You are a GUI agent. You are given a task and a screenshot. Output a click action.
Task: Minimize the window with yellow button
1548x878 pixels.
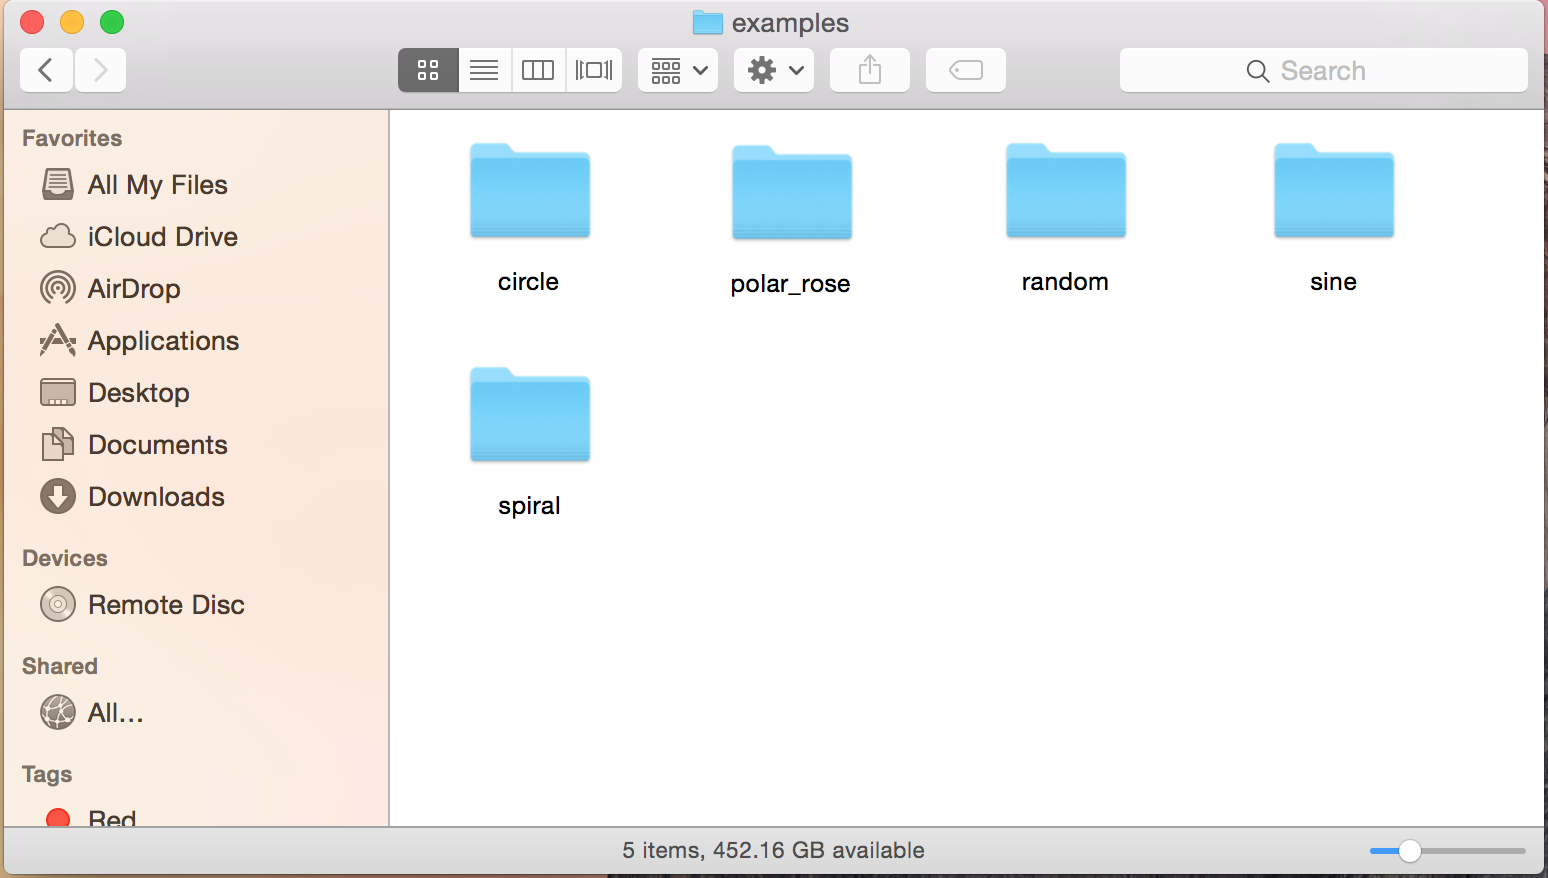(72, 21)
